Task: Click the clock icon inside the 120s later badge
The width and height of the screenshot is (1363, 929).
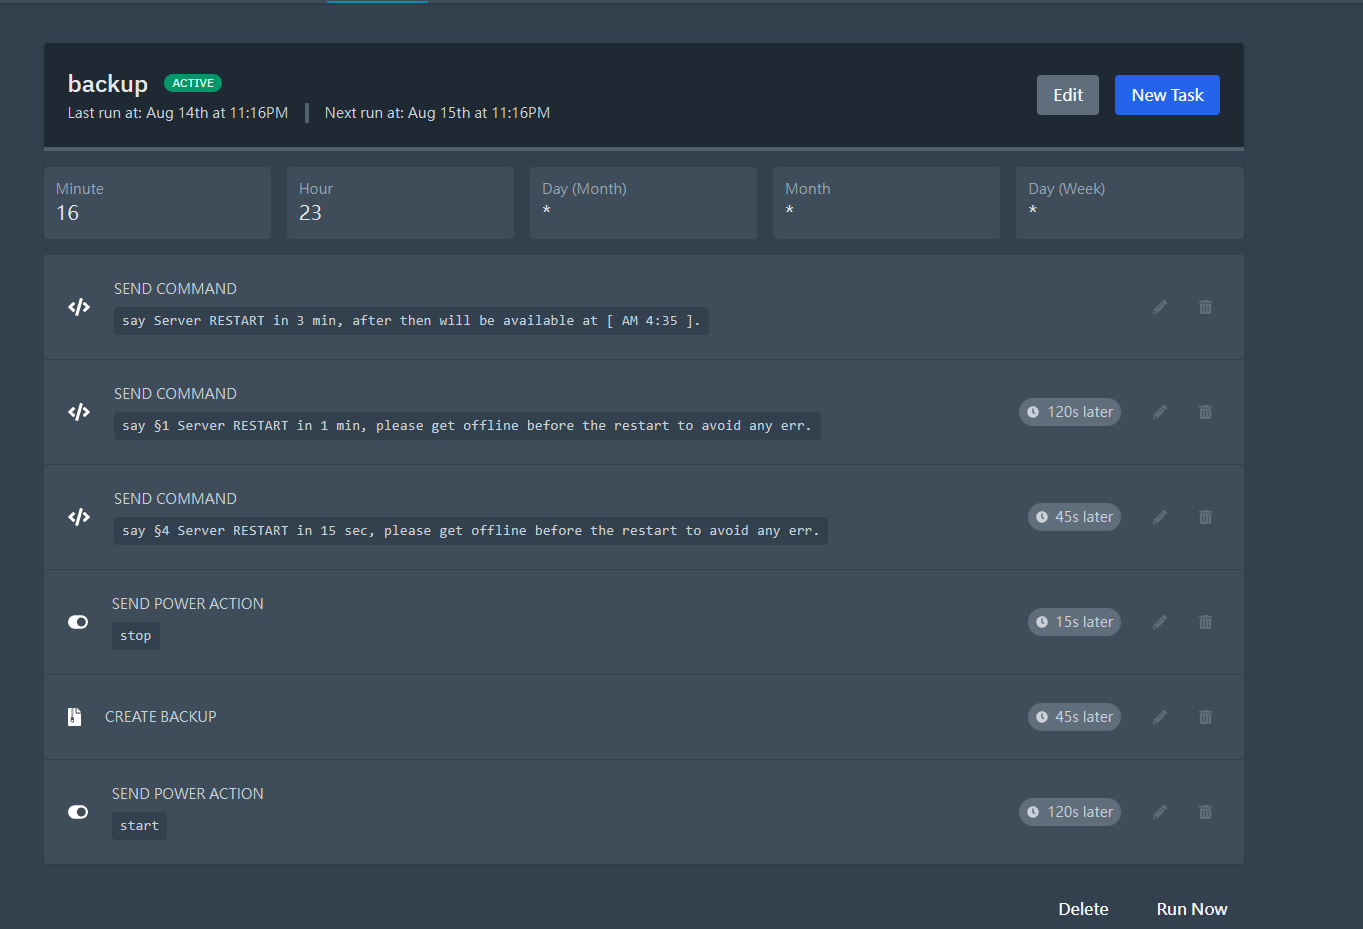Action: tap(1031, 411)
